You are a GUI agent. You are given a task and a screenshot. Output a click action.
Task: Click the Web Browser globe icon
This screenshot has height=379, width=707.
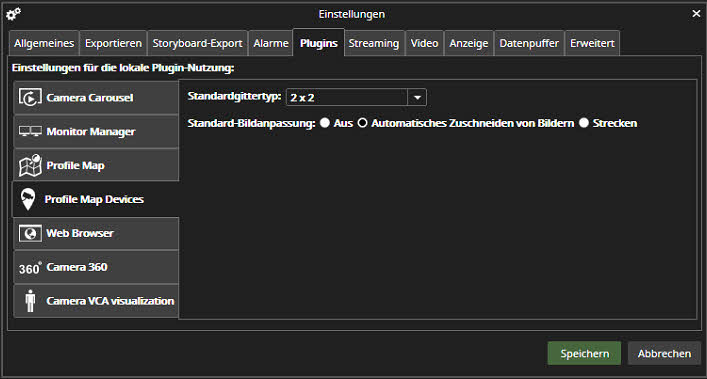pos(30,233)
